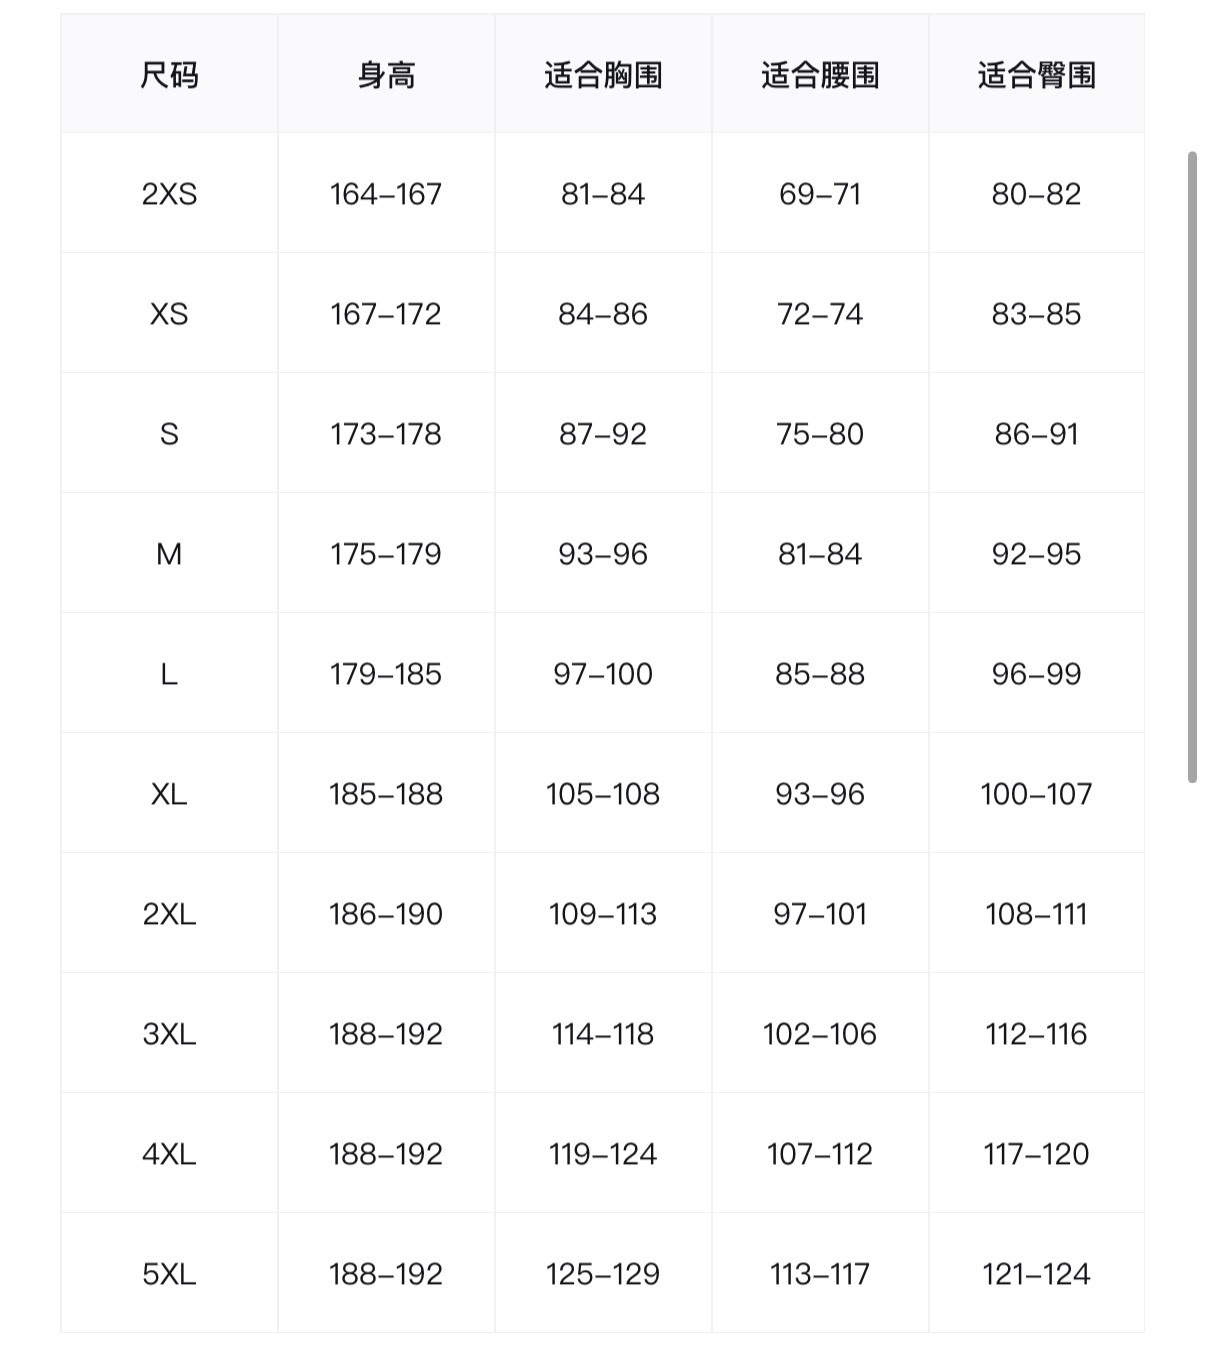Click the 尺码 column header
The width and height of the screenshot is (1206, 1353).
169,75
